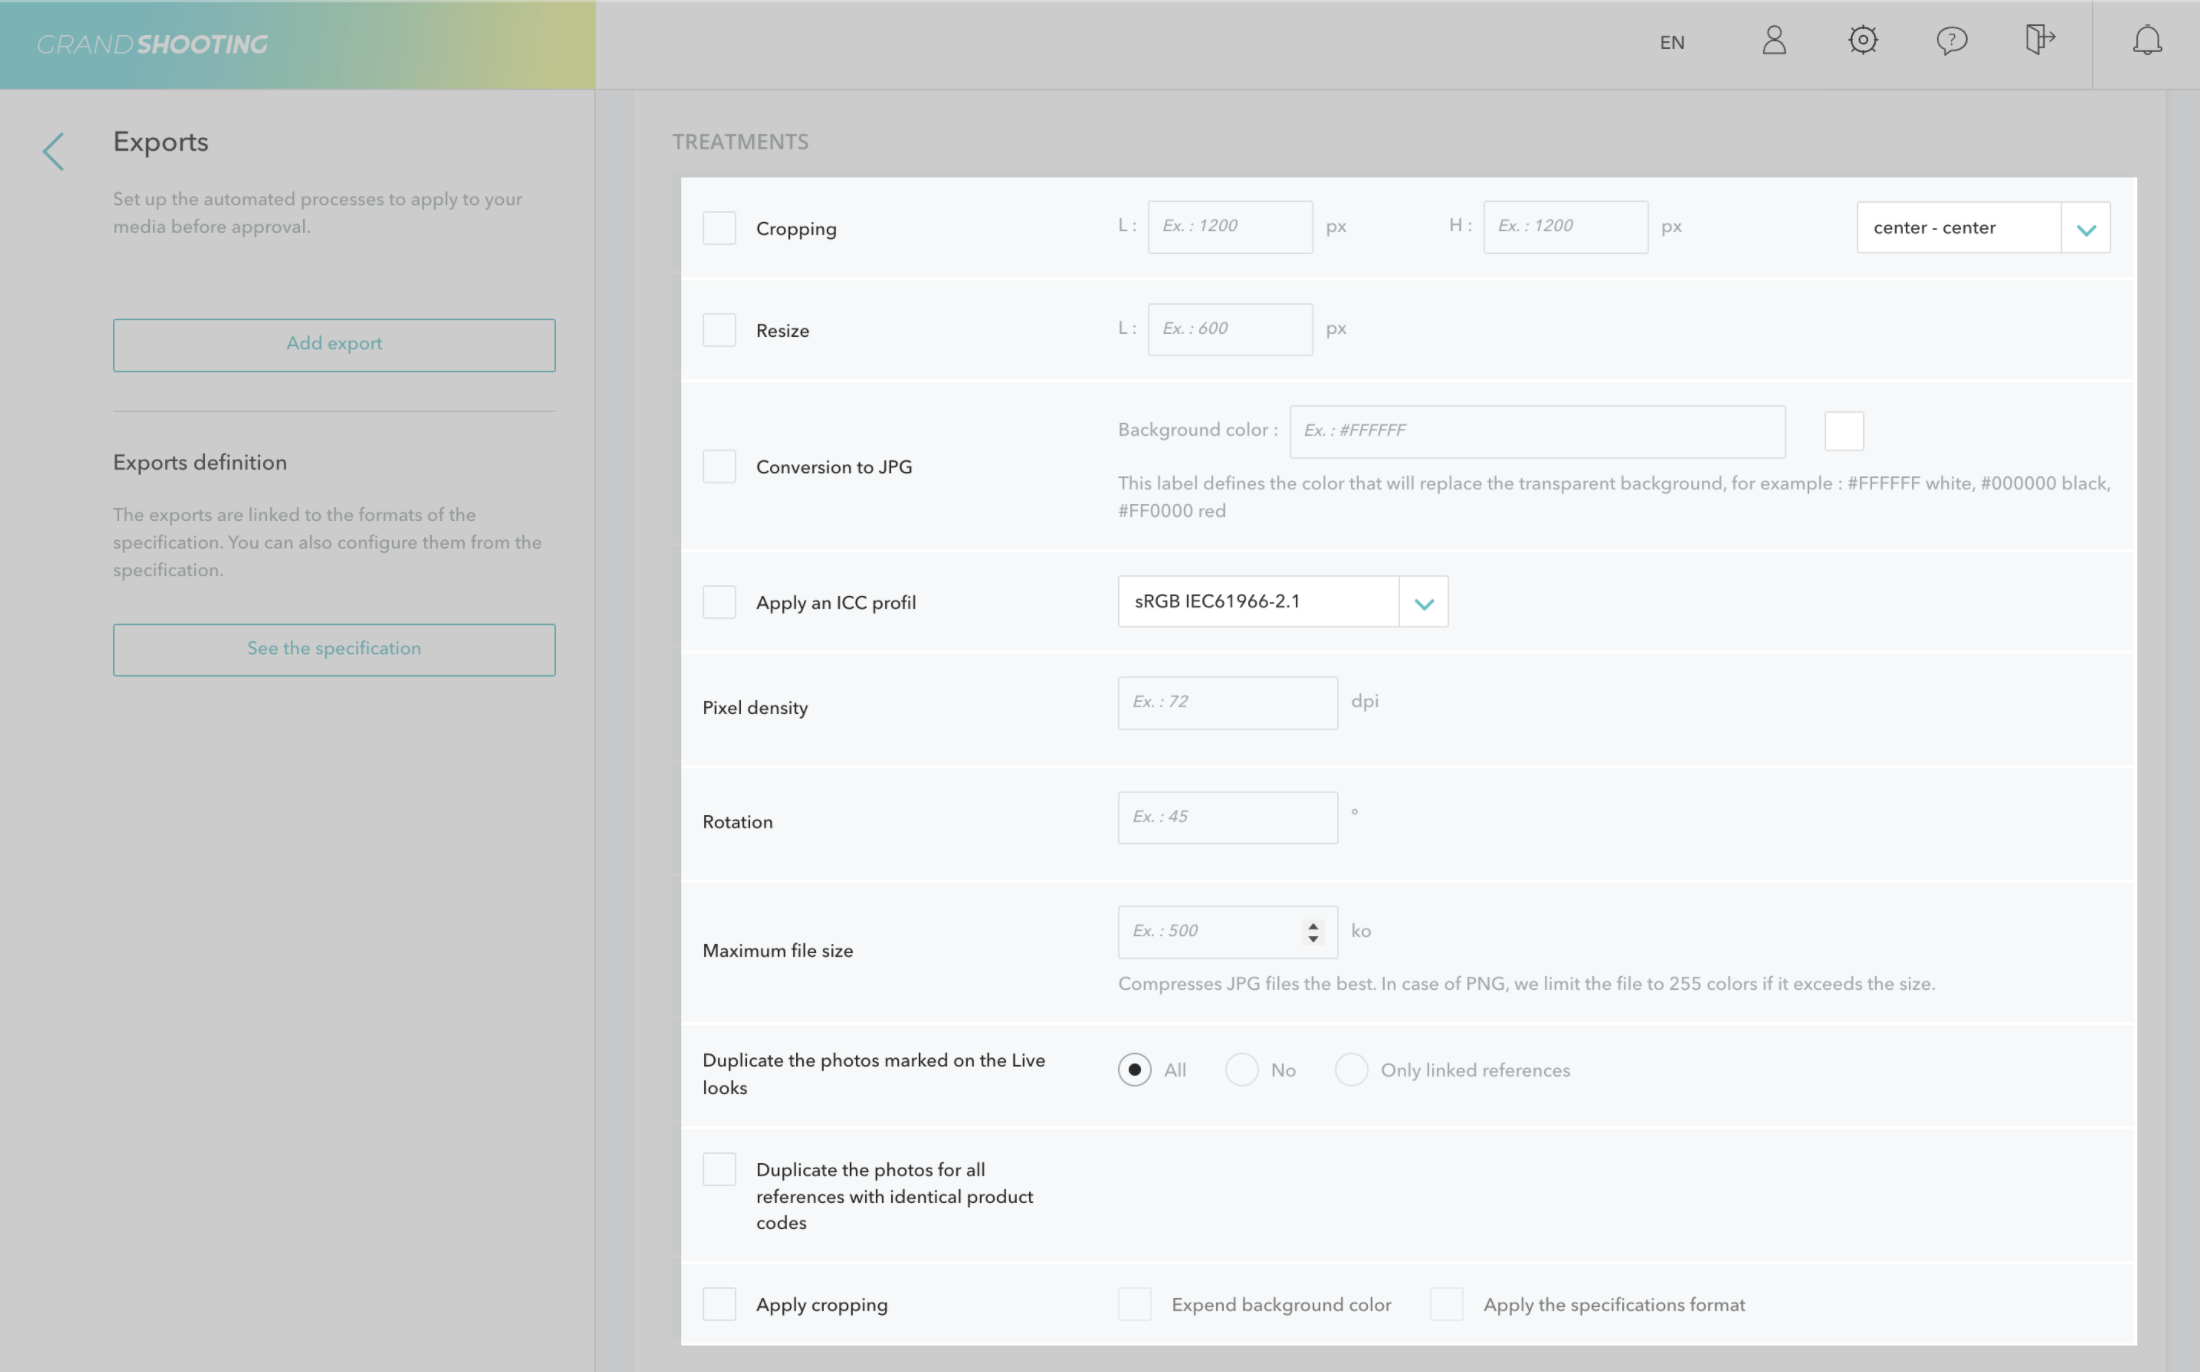Tick the Conversion to JPG checkbox

[x=719, y=466]
